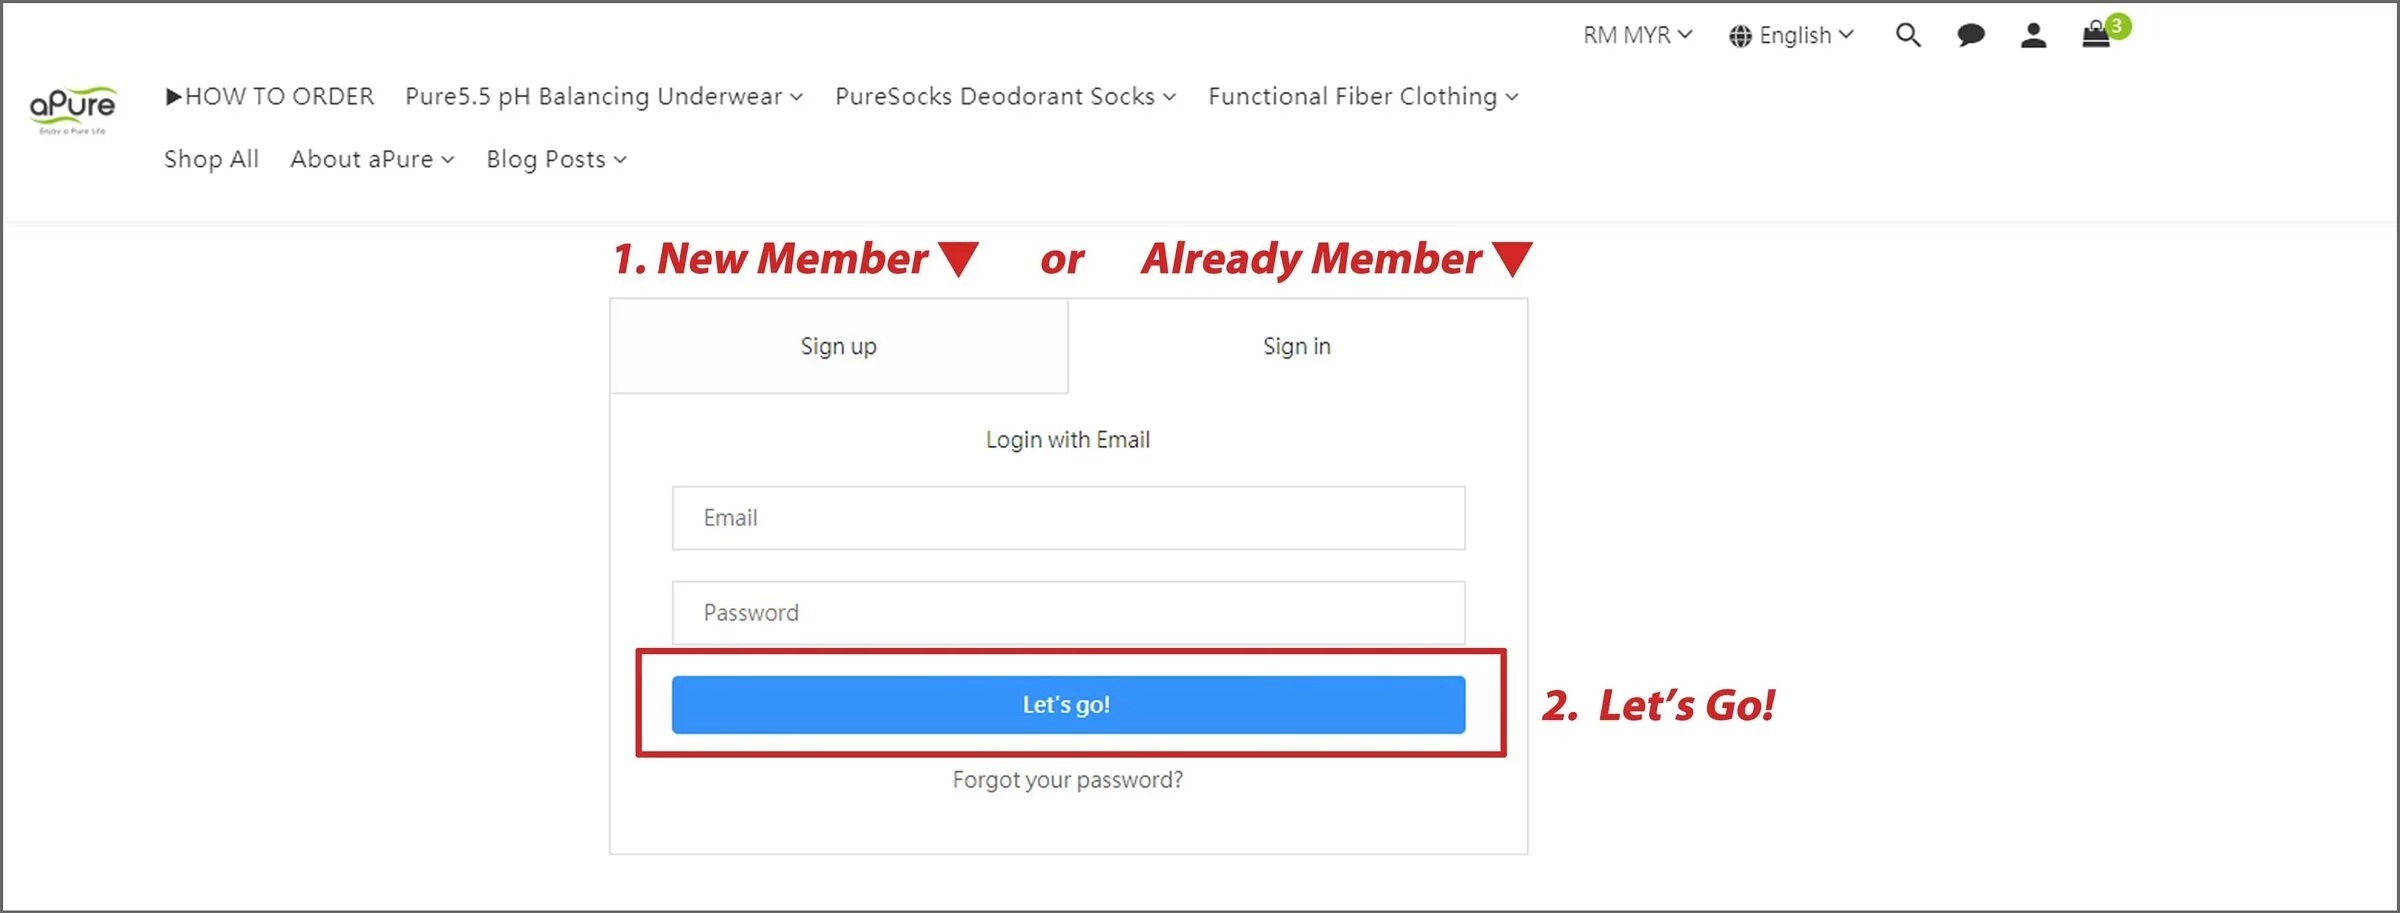Open the shopping cart bag icon
The height and width of the screenshot is (913, 2400).
point(2097,36)
